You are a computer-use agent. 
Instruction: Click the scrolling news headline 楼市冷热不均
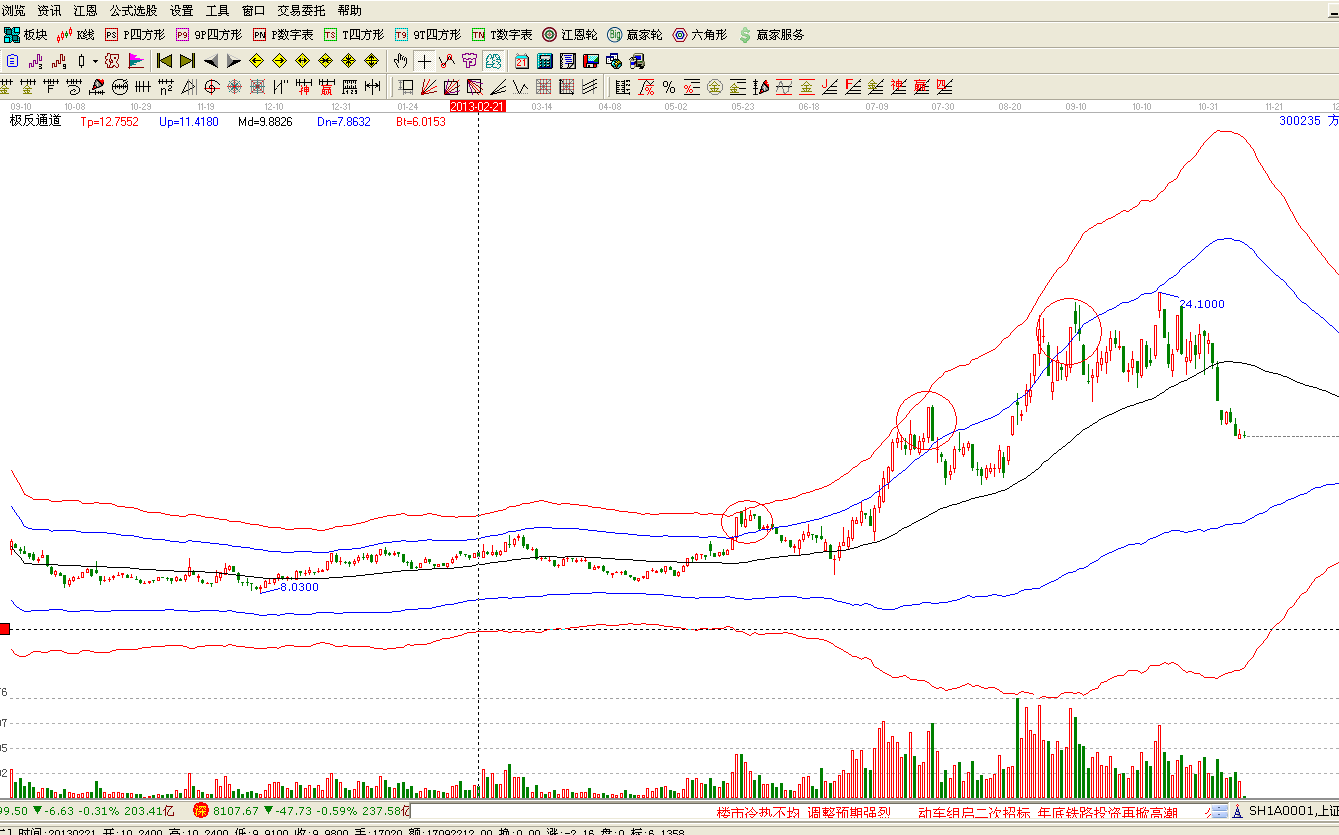(x=760, y=813)
